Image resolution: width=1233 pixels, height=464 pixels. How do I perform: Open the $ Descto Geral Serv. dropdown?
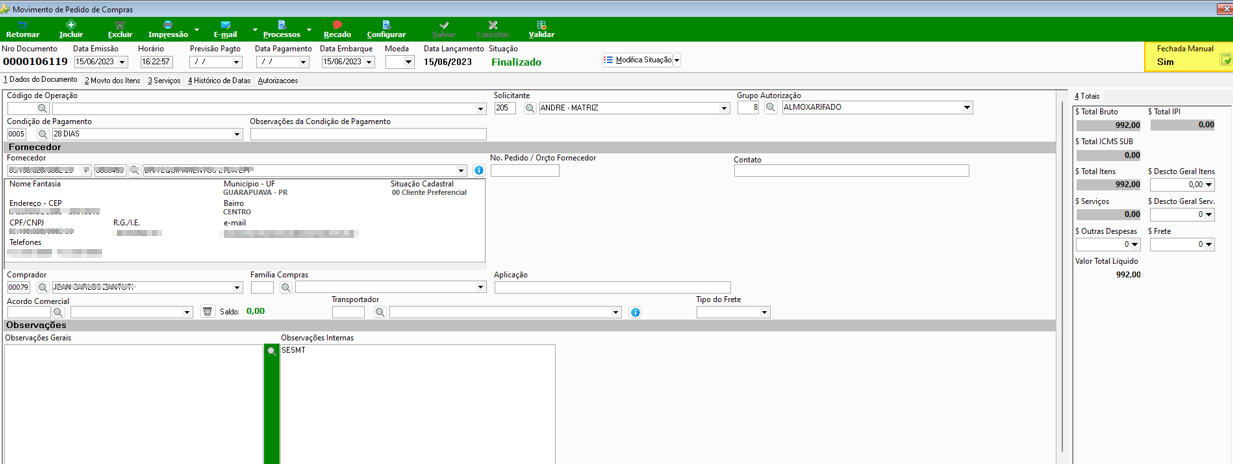tap(1209, 215)
